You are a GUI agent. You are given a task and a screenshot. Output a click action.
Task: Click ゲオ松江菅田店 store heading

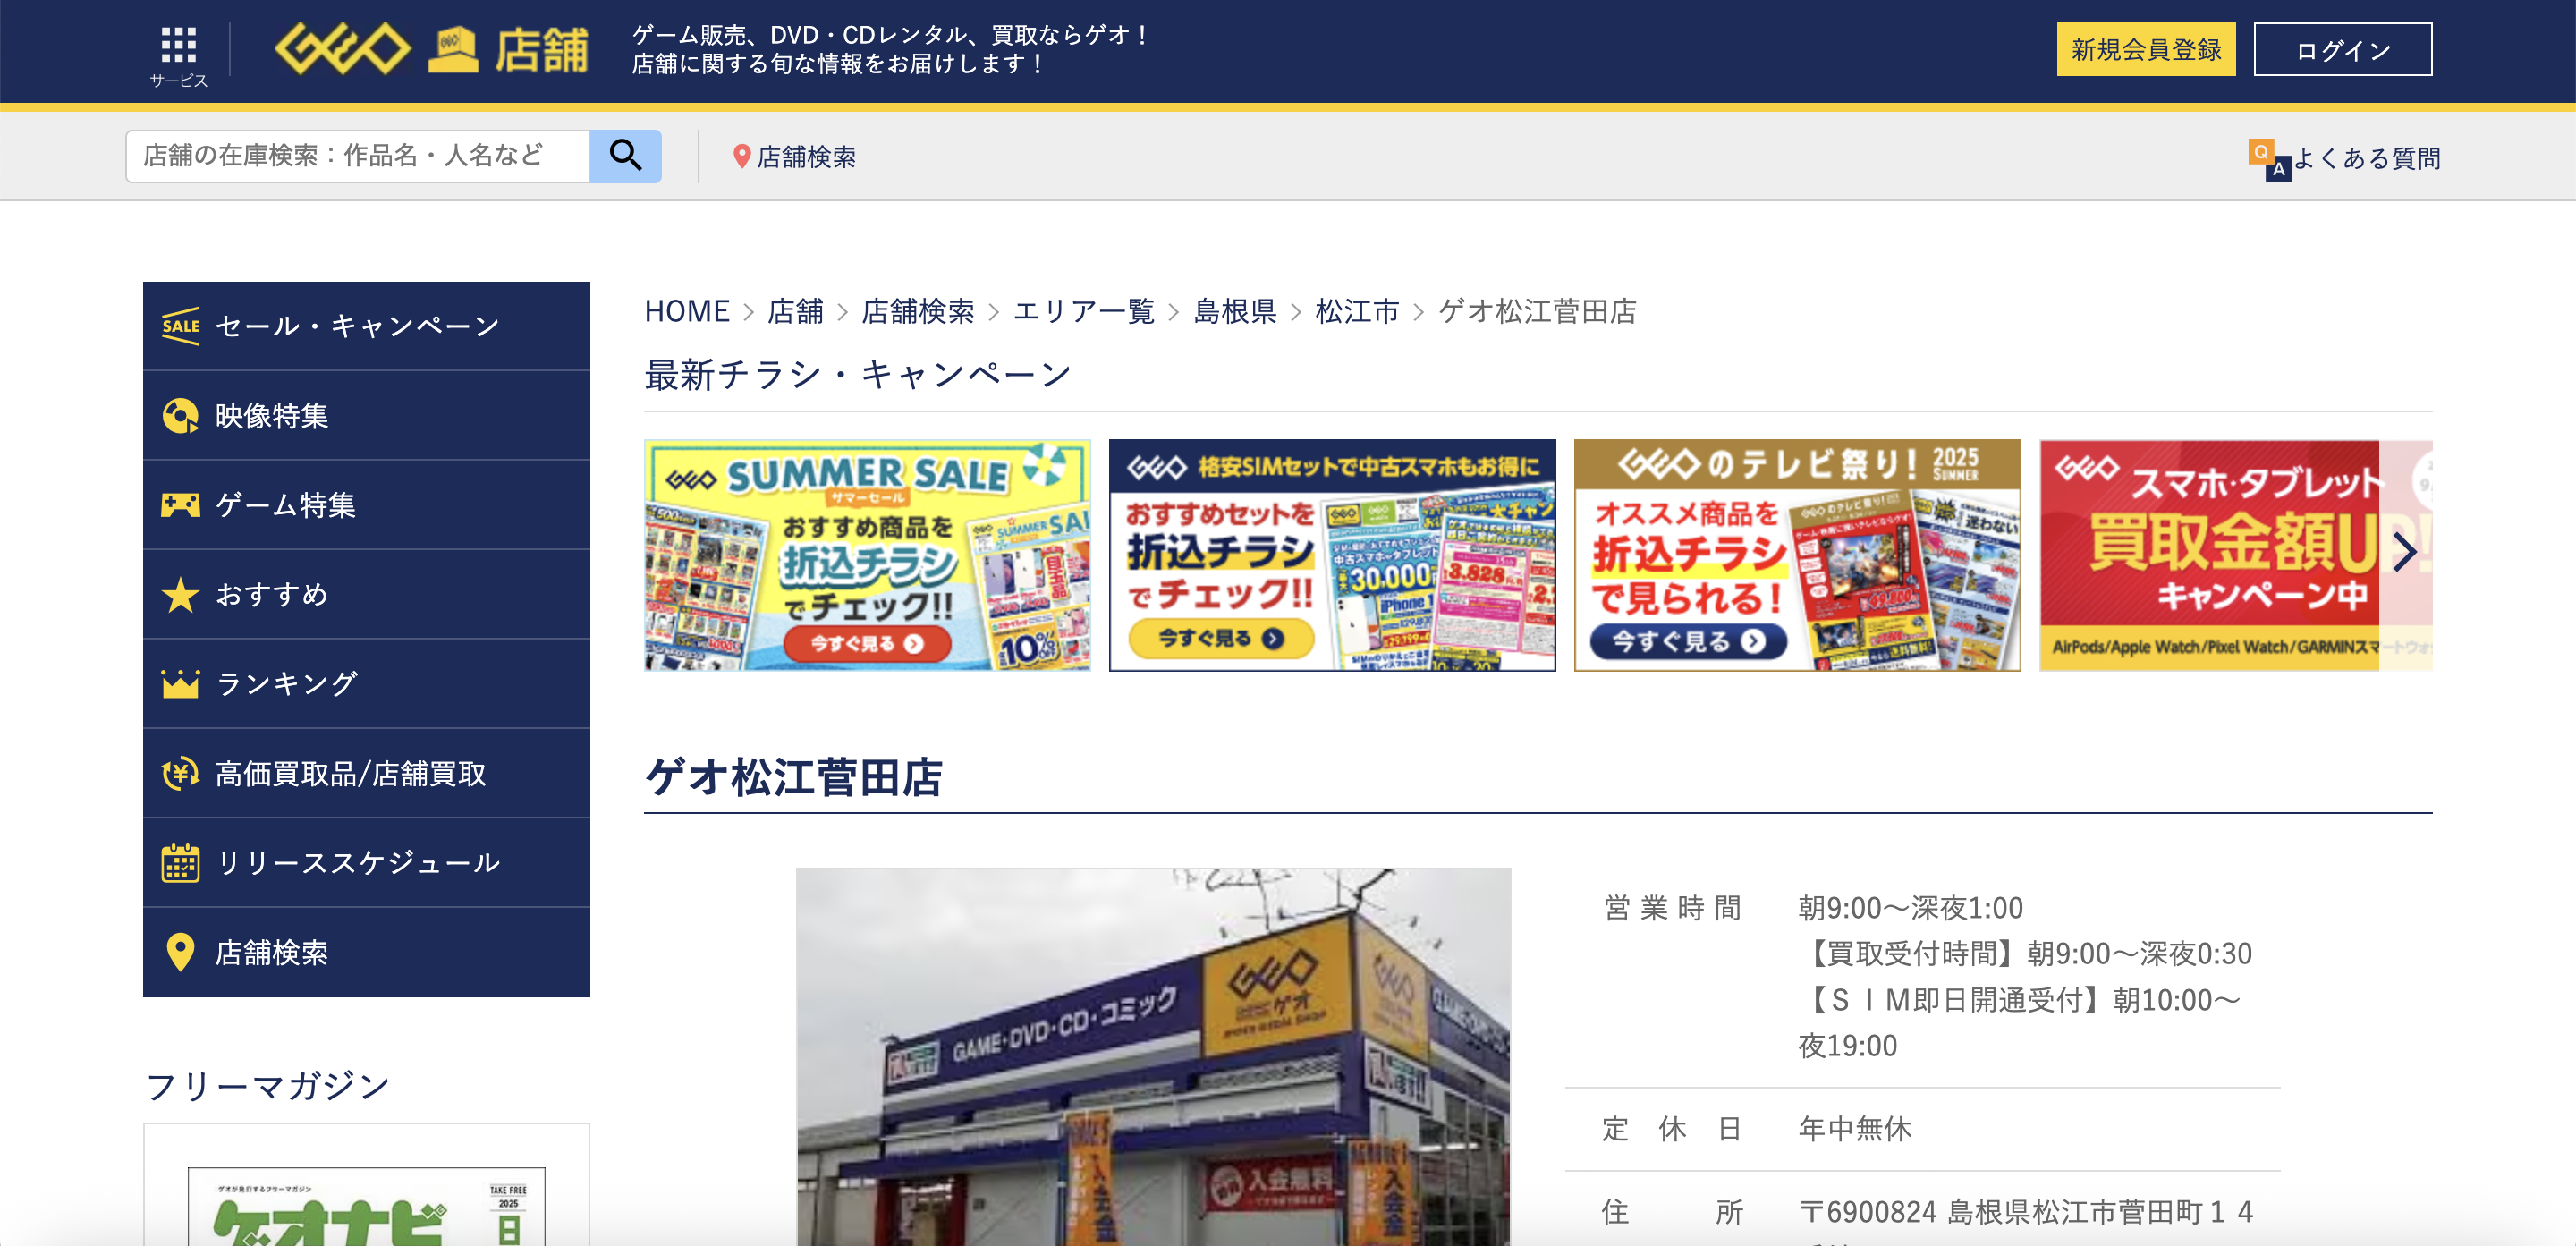coord(794,777)
